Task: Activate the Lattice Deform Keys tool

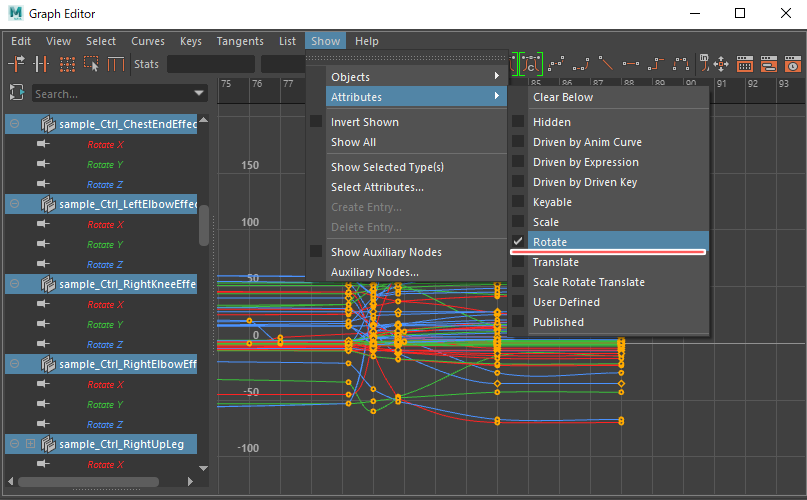Action: [x=67, y=64]
